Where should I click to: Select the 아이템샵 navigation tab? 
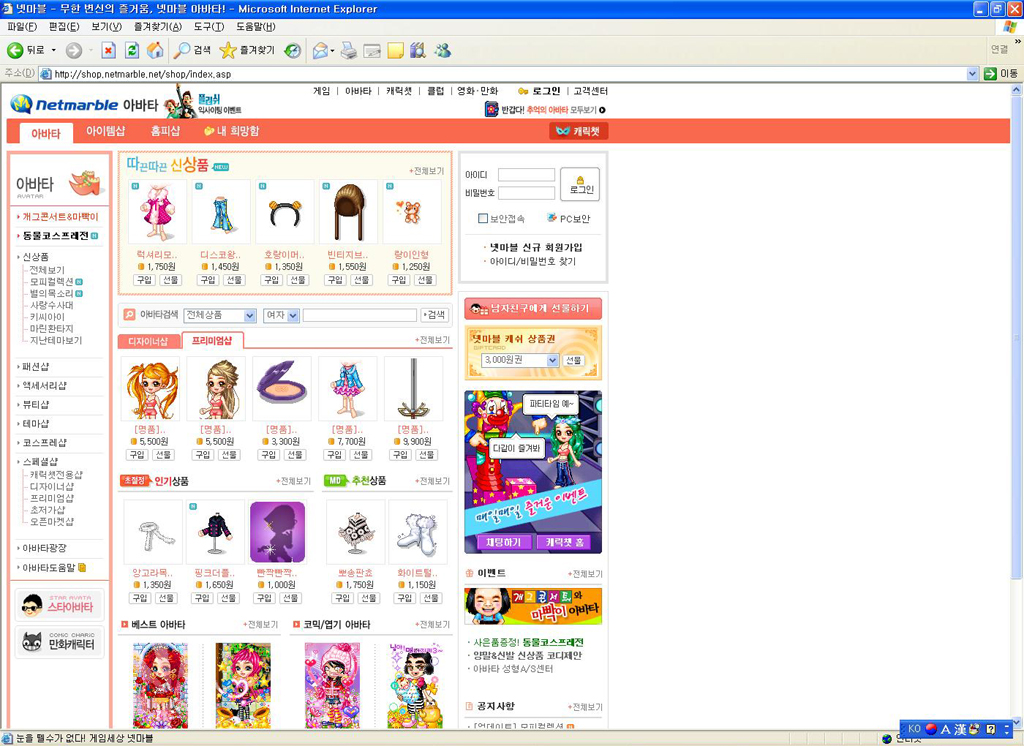[x=105, y=131]
